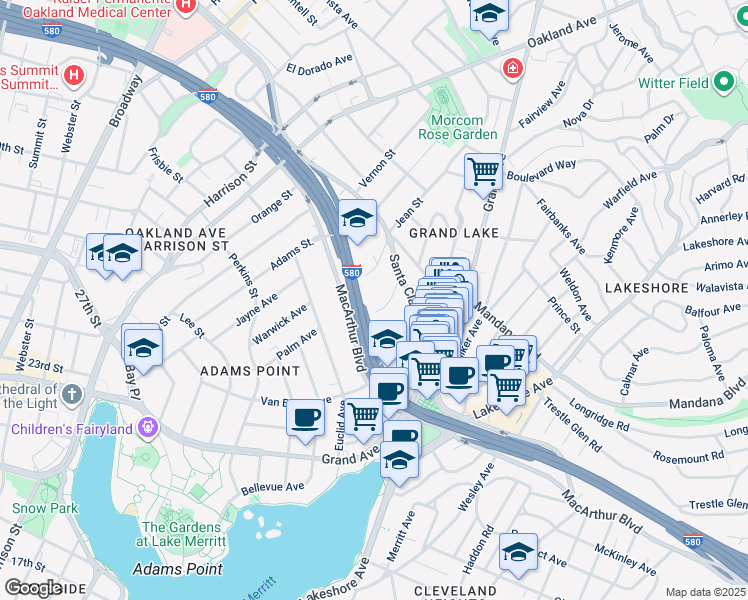Screen dimensions: 748x600
Task: Click the Summit hospital H marker
Action: tap(74, 75)
